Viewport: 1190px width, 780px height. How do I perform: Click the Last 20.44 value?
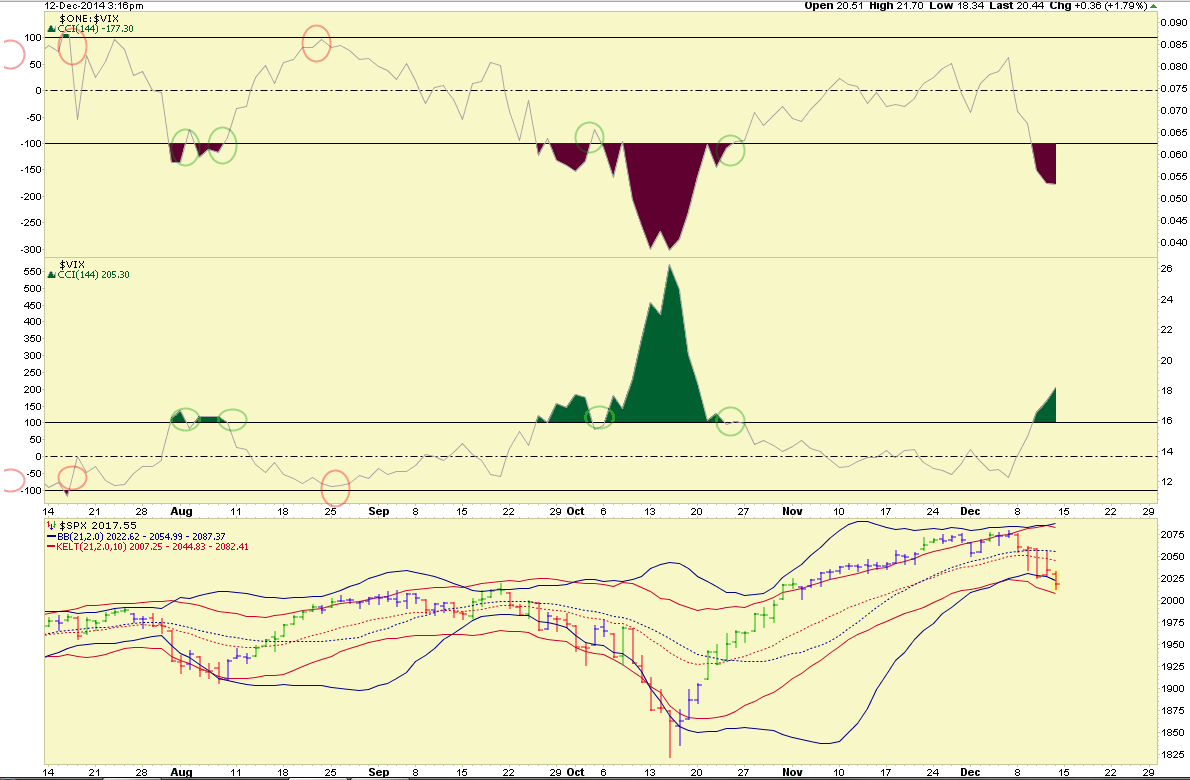coord(1018,5)
